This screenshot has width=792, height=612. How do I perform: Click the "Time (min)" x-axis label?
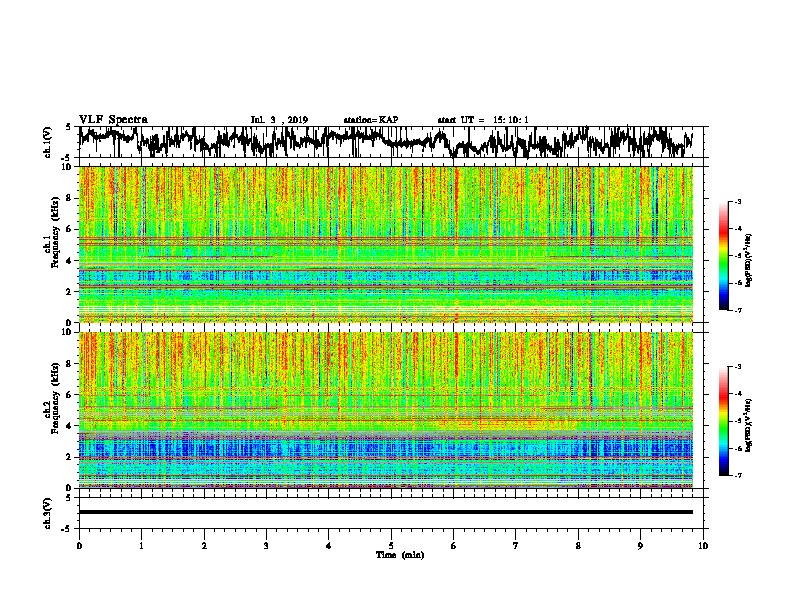tap(400, 555)
